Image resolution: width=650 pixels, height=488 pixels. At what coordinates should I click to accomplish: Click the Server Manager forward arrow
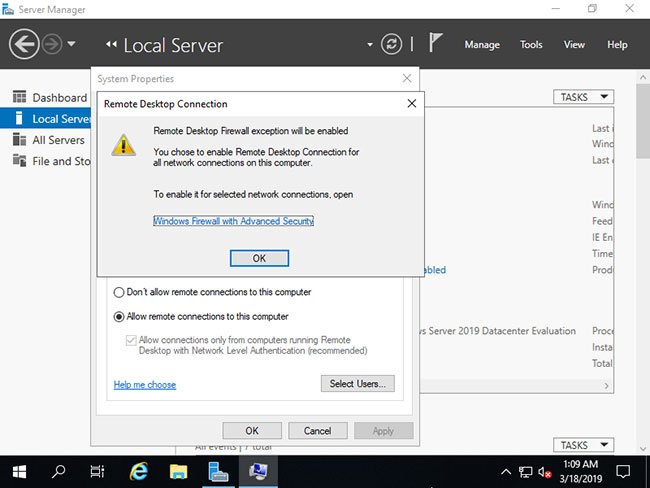[52, 44]
